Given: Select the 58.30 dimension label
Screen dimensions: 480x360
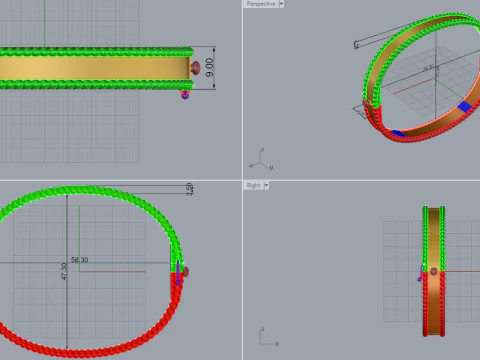Looking at the screenshot, I should (80, 260).
